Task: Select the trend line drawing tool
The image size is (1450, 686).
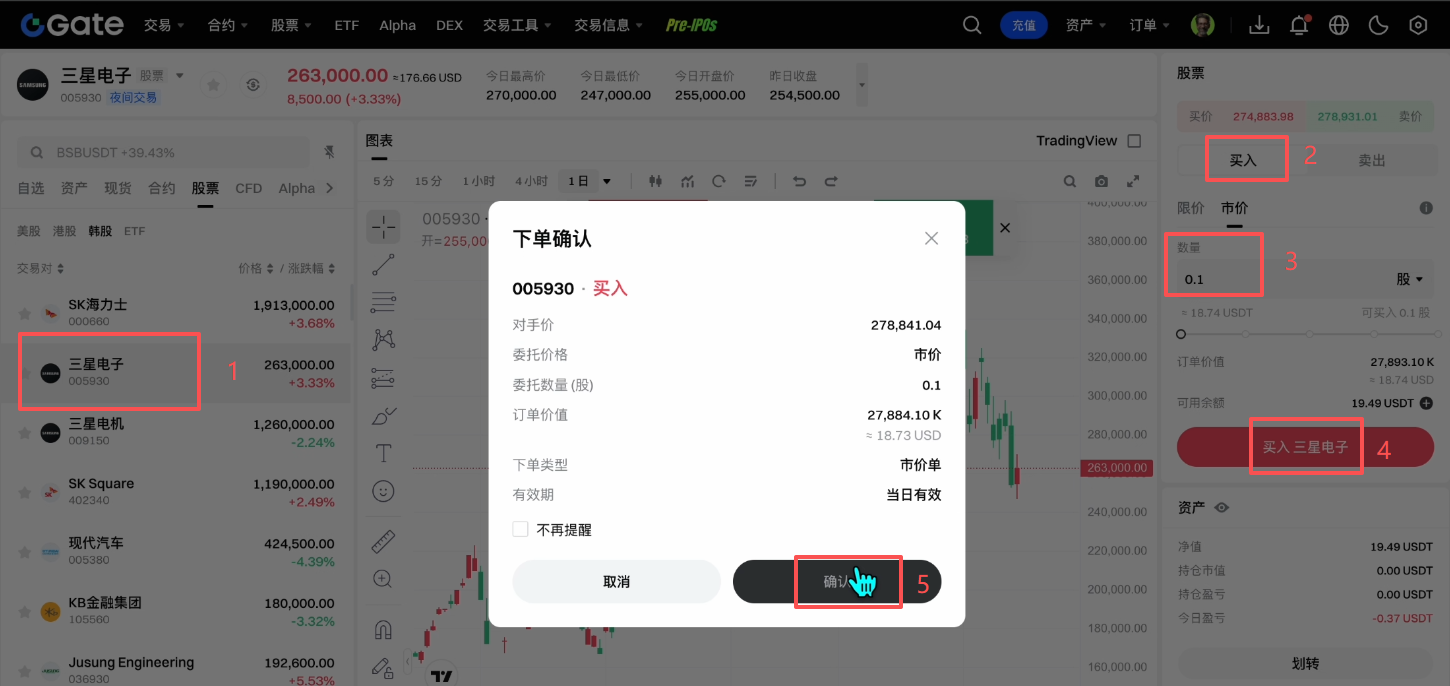Action: tap(383, 265)
